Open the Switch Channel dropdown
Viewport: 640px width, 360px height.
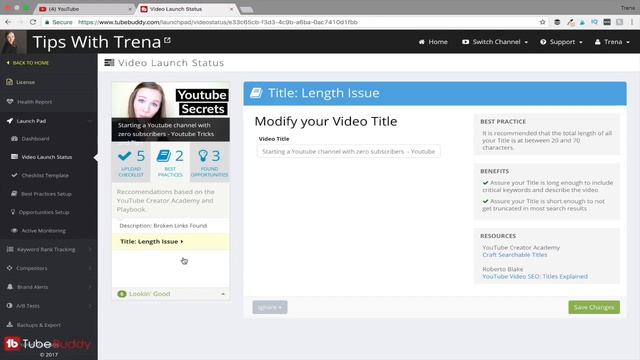coord(495,42)
